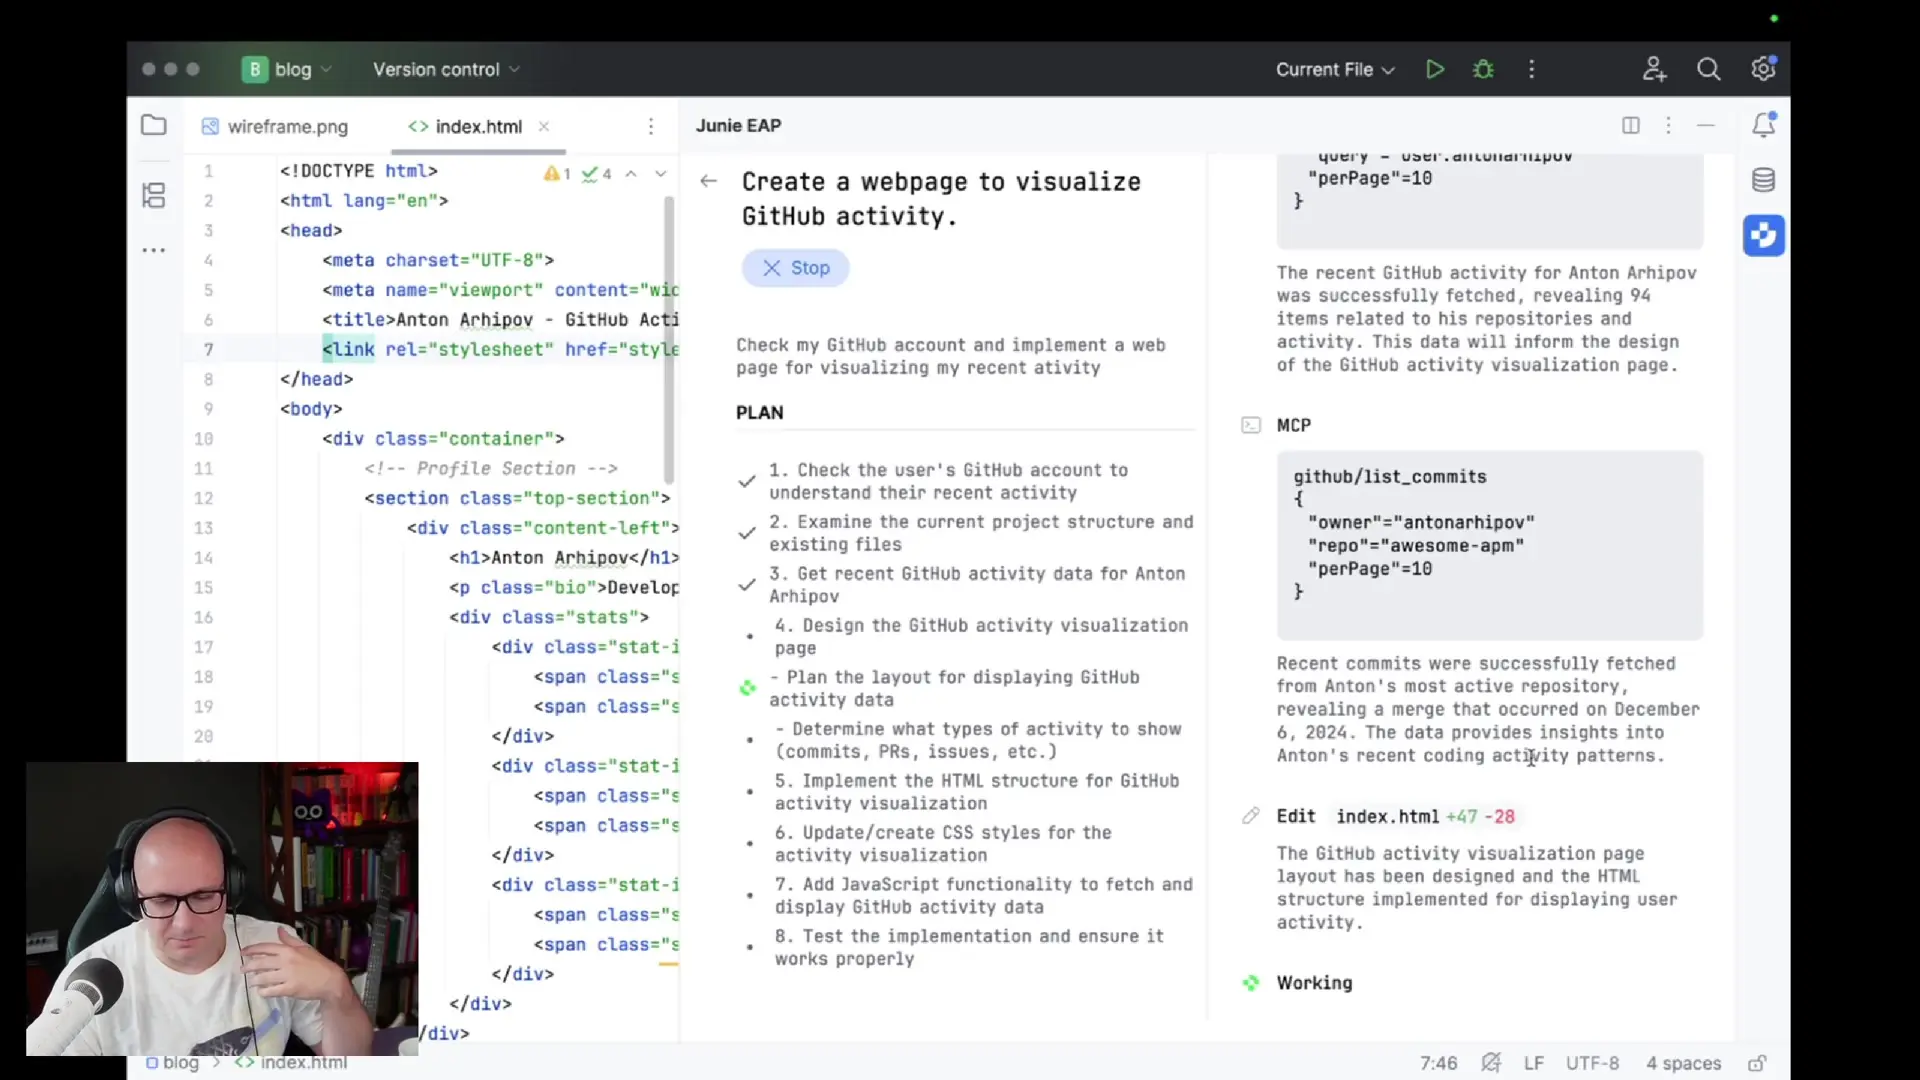The width and height of the screenshot is (1920, 1080).
Task: Open editor tabs options vertical dots
Action: point(651,126)
